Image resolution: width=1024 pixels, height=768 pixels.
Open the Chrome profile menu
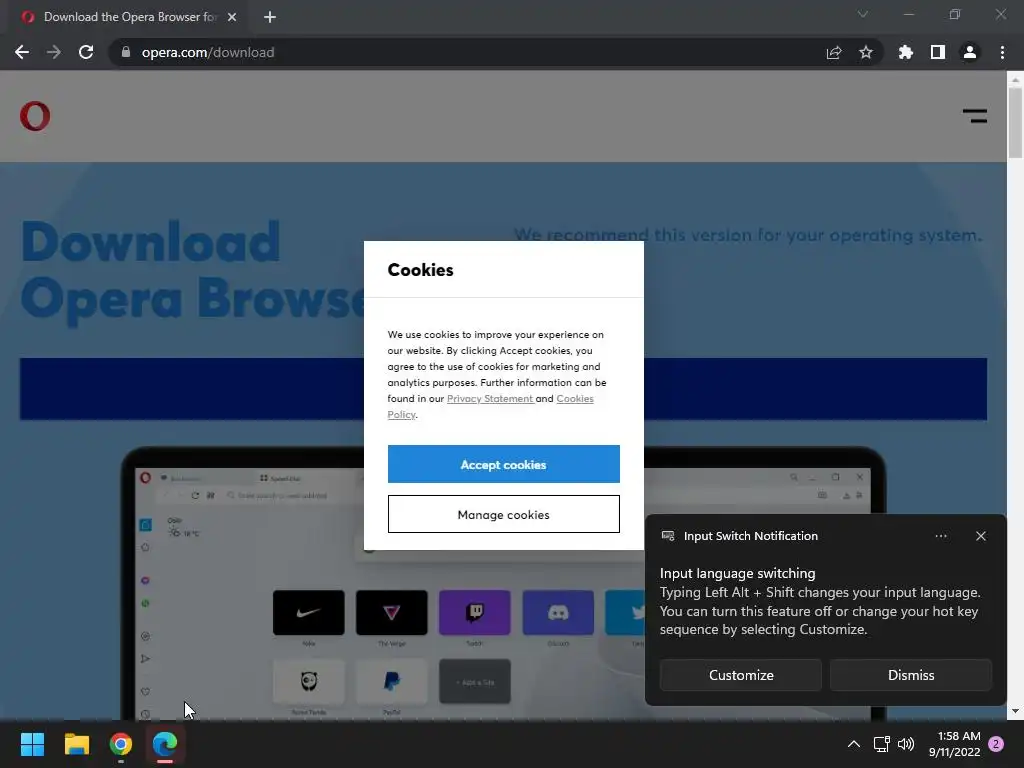click(970, 52)
